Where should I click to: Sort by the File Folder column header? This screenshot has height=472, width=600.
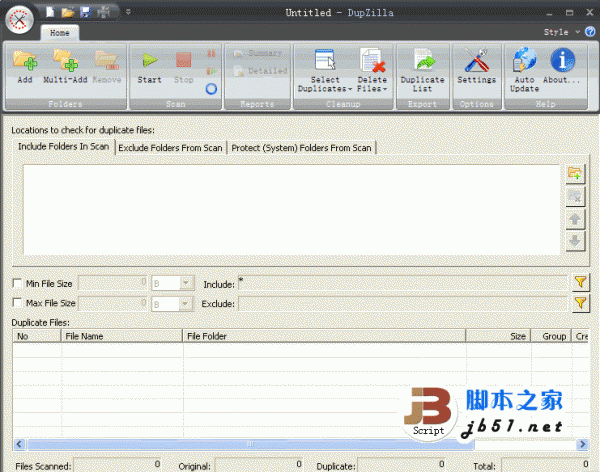(324, 336)
